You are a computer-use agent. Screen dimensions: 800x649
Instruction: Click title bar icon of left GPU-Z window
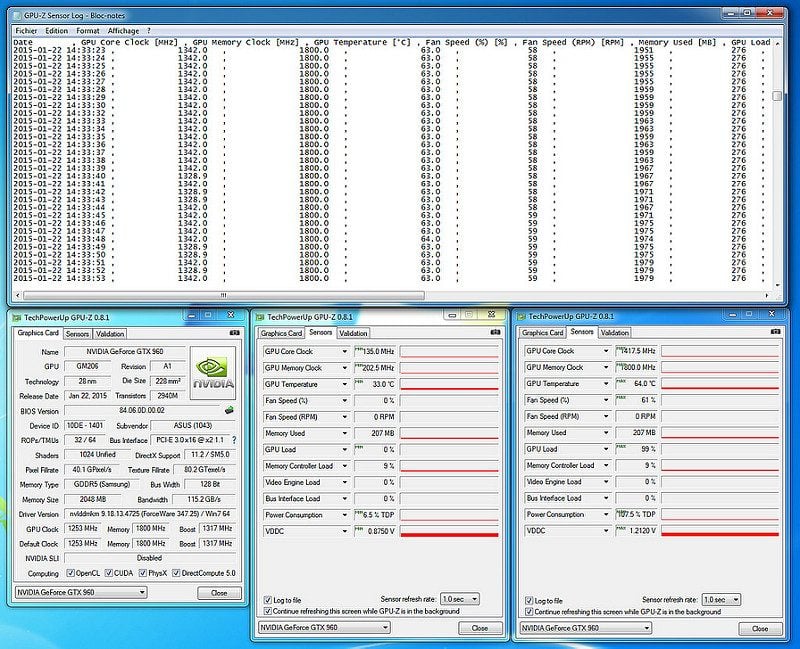coord(17,317)
